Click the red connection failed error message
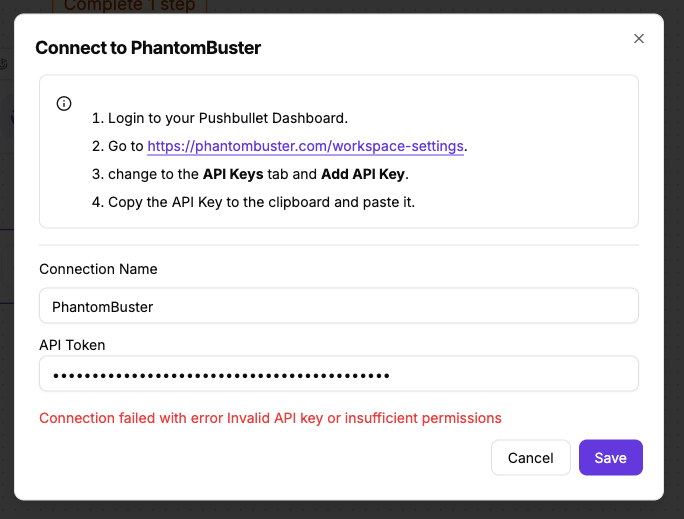 [x=270, y=418]
